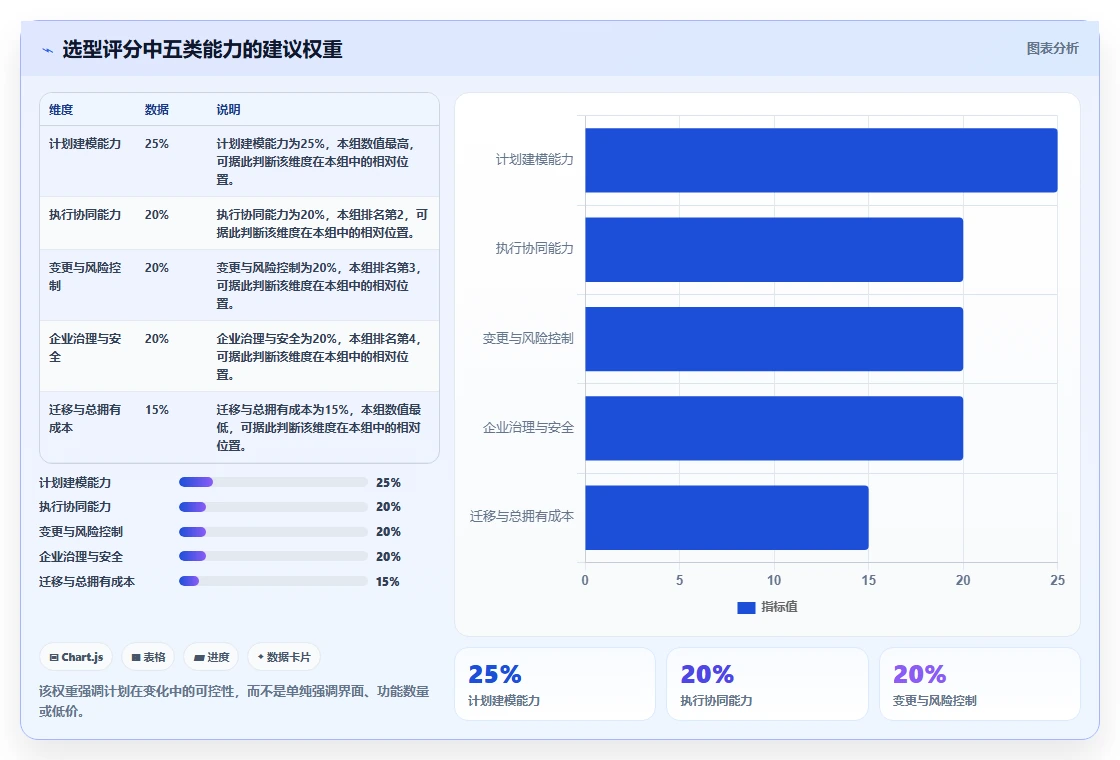Viewport: 1120px width, 760px height.
Task: Click the x-axis tick label 25
Action: (1057, 581)
